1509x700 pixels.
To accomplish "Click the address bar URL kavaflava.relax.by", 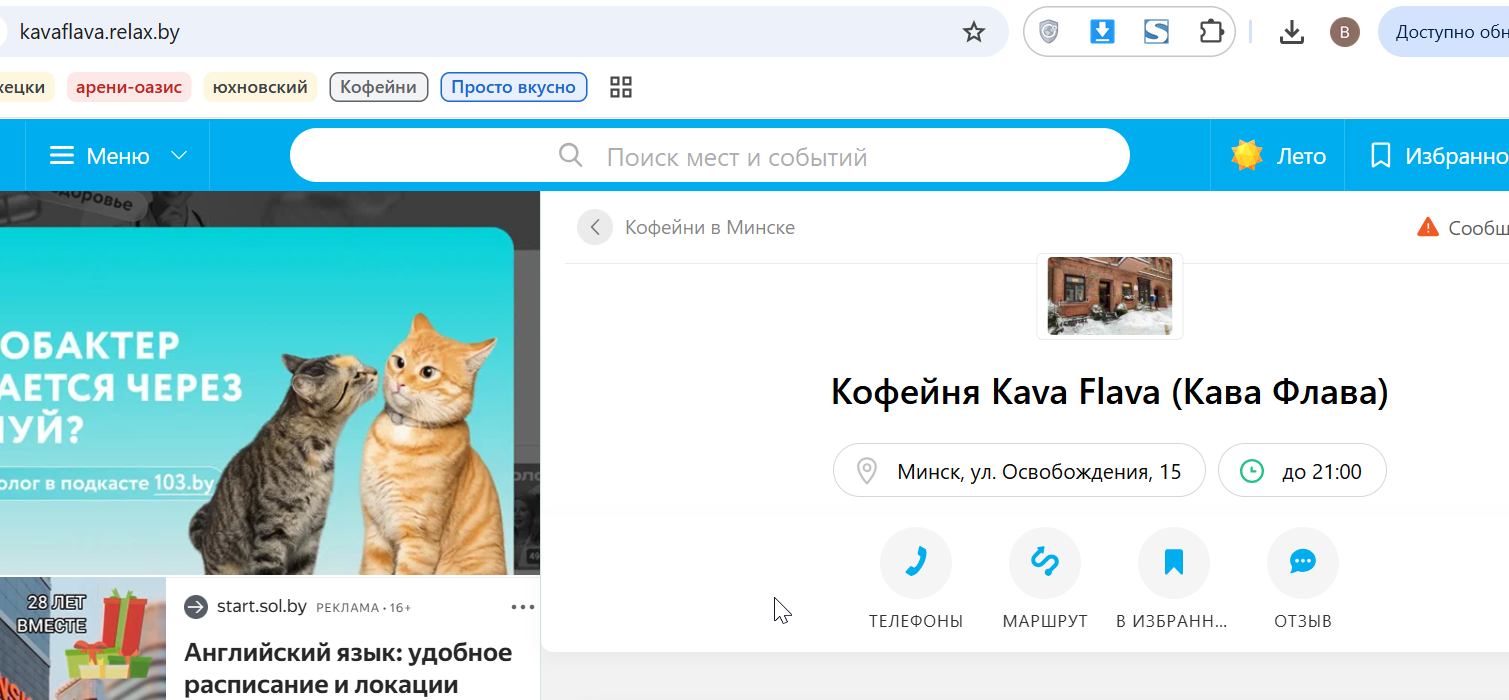I will 100,32.
